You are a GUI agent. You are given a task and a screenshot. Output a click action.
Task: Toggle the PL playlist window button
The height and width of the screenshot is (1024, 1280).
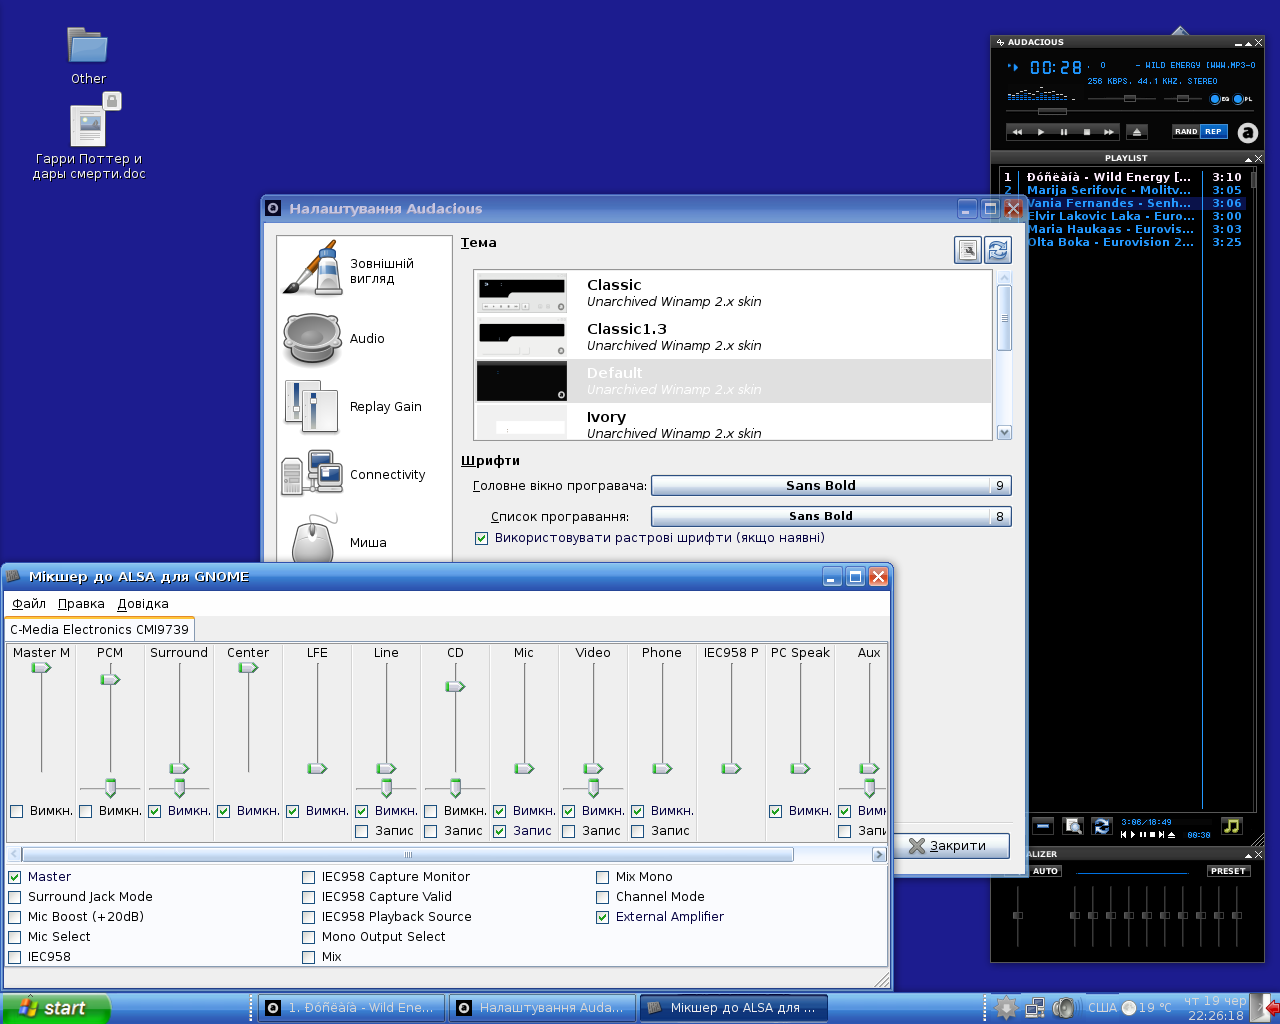click(1243, 99)
